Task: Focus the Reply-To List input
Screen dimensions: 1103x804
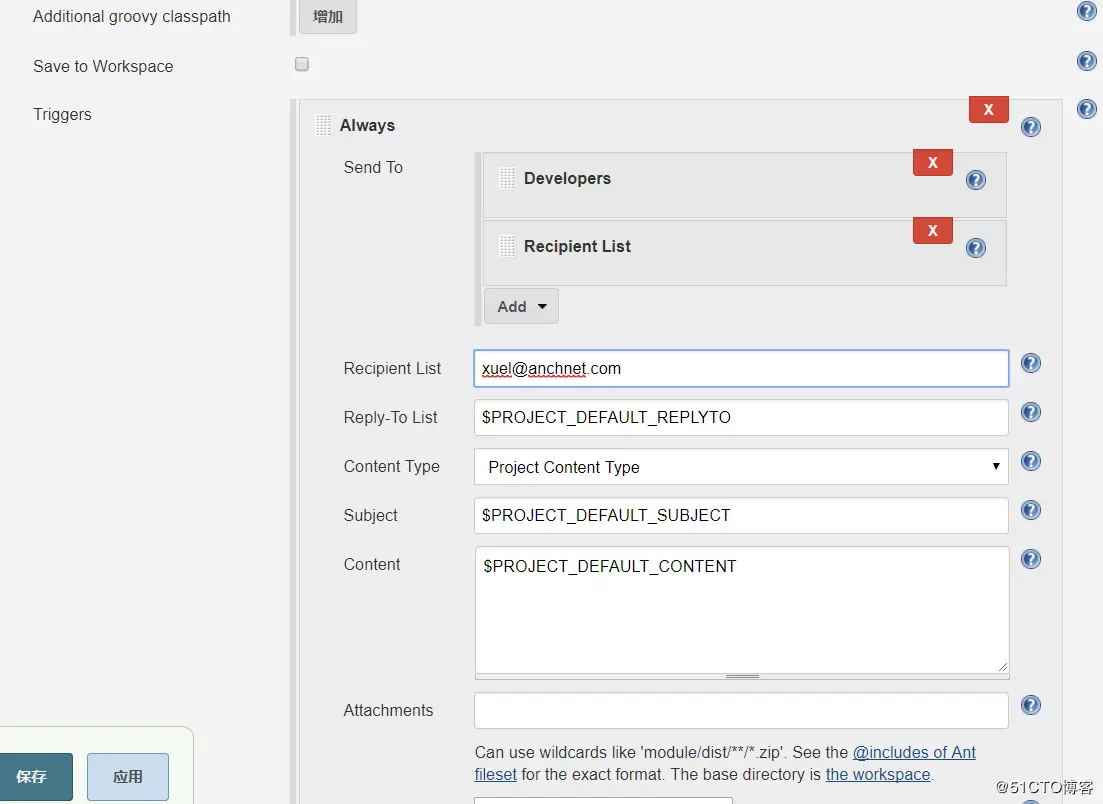Action: pos(741,418)
